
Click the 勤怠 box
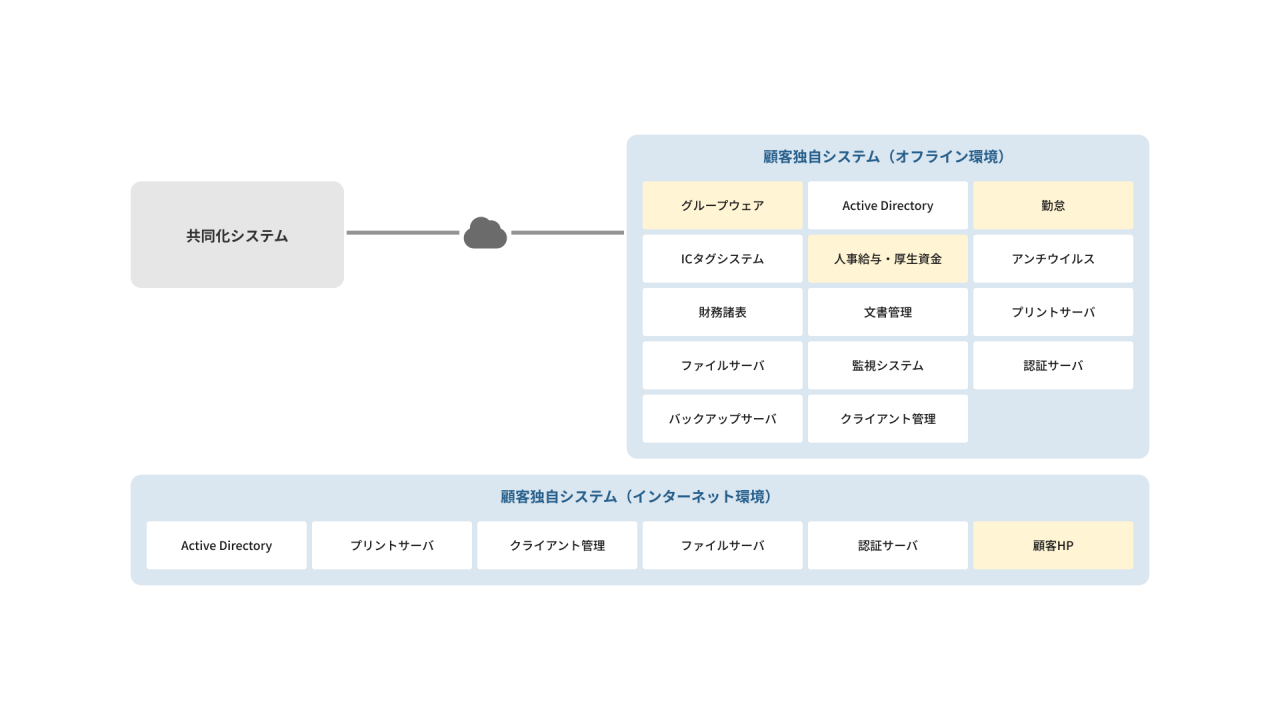tap(1053, 205)
